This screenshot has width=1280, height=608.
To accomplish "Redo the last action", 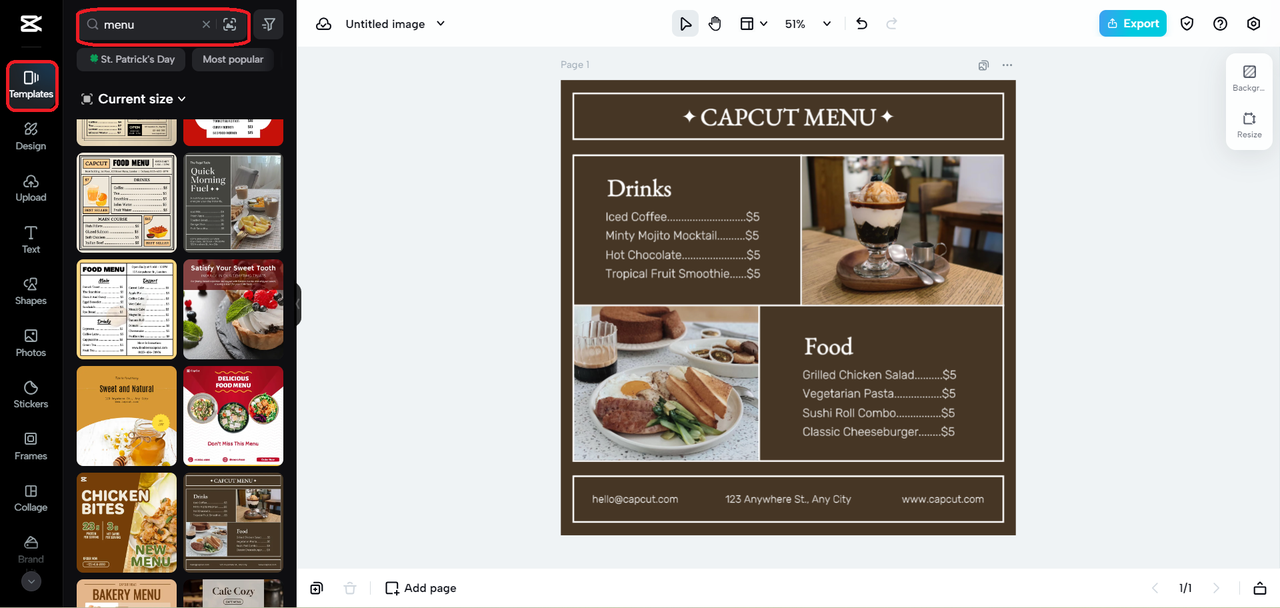I will 892,24.
